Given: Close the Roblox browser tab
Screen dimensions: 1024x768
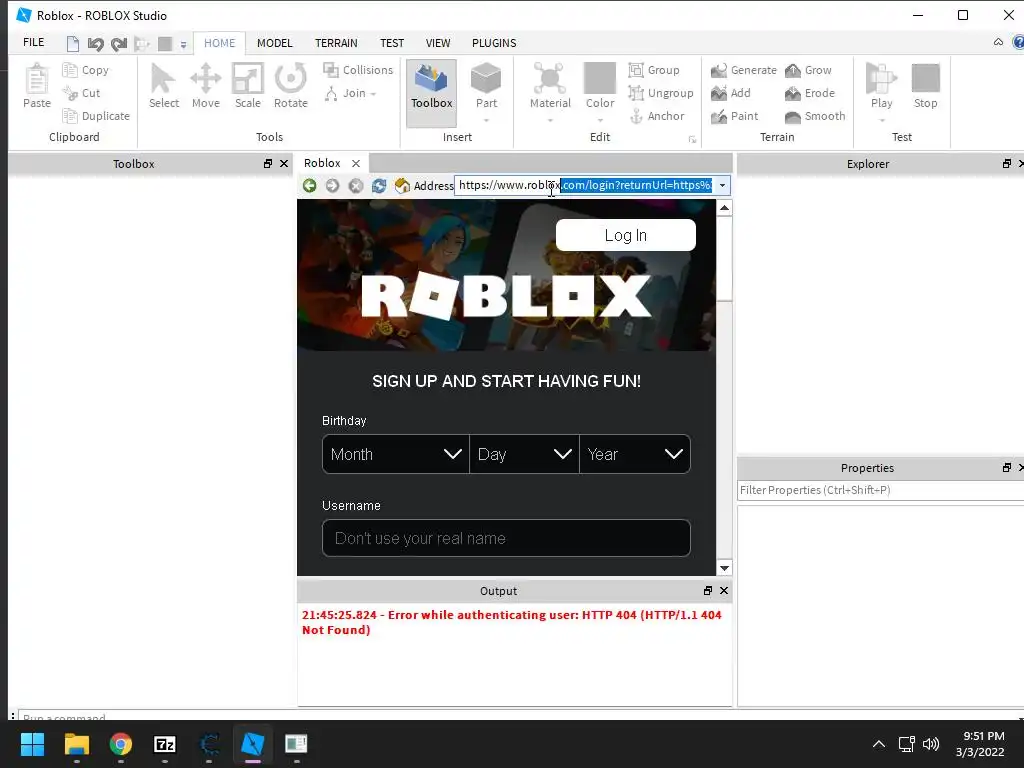Looking at the screenshot, I should pos(356,163).
